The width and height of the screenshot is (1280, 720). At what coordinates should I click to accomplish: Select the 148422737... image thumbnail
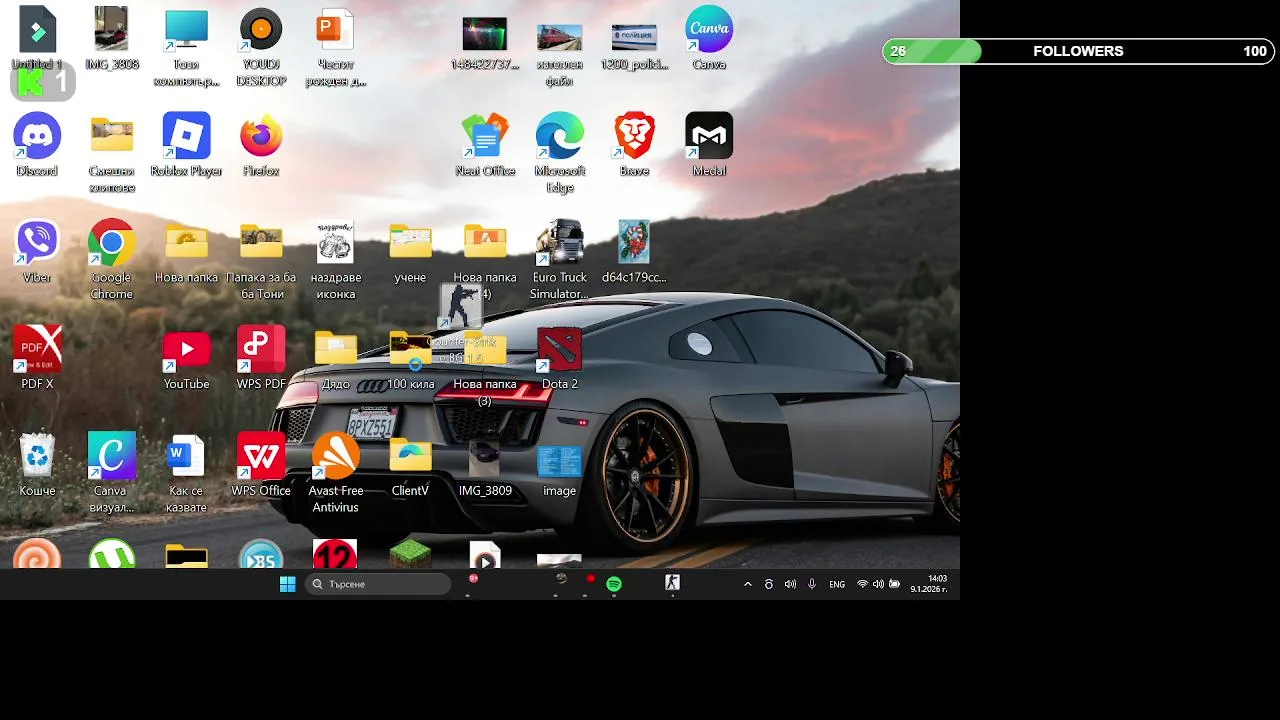485,34
